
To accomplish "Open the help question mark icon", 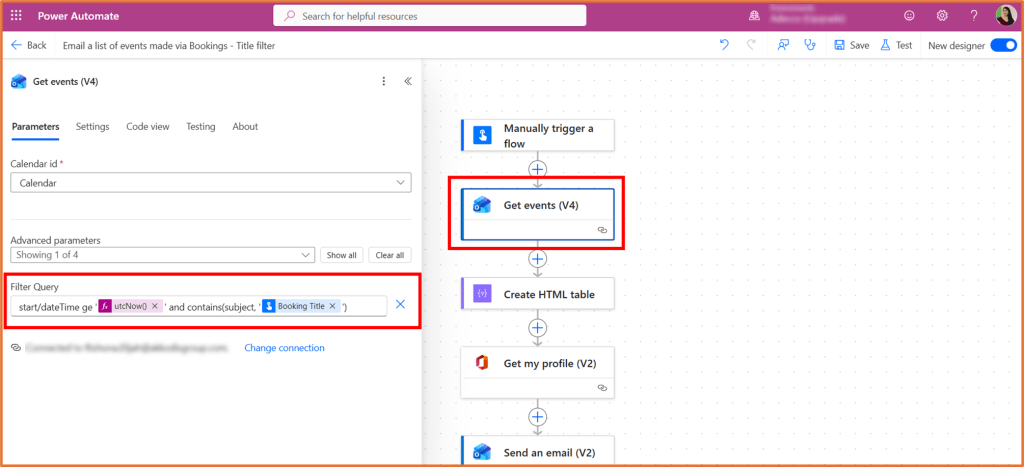I will 974,16.
